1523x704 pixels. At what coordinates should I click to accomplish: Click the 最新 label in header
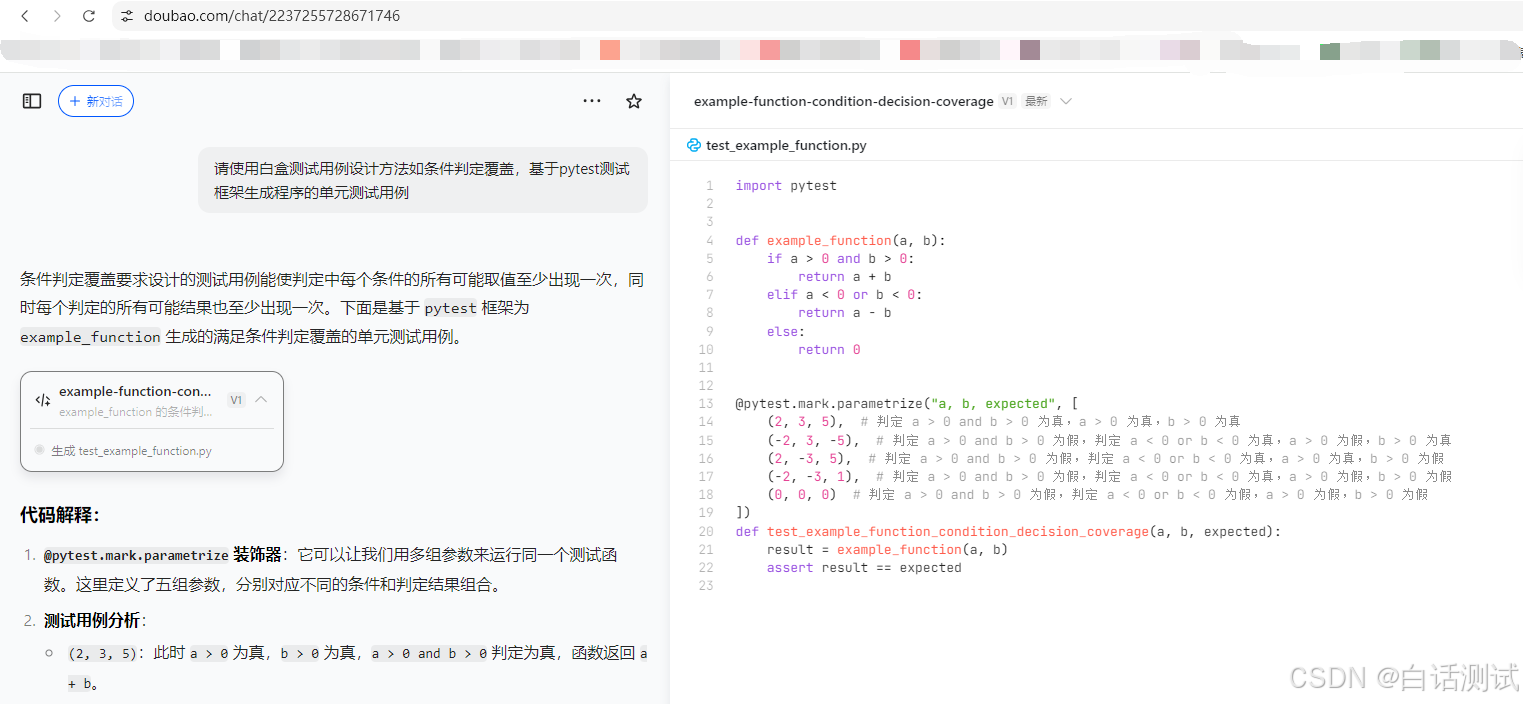tap(1036, 101)
